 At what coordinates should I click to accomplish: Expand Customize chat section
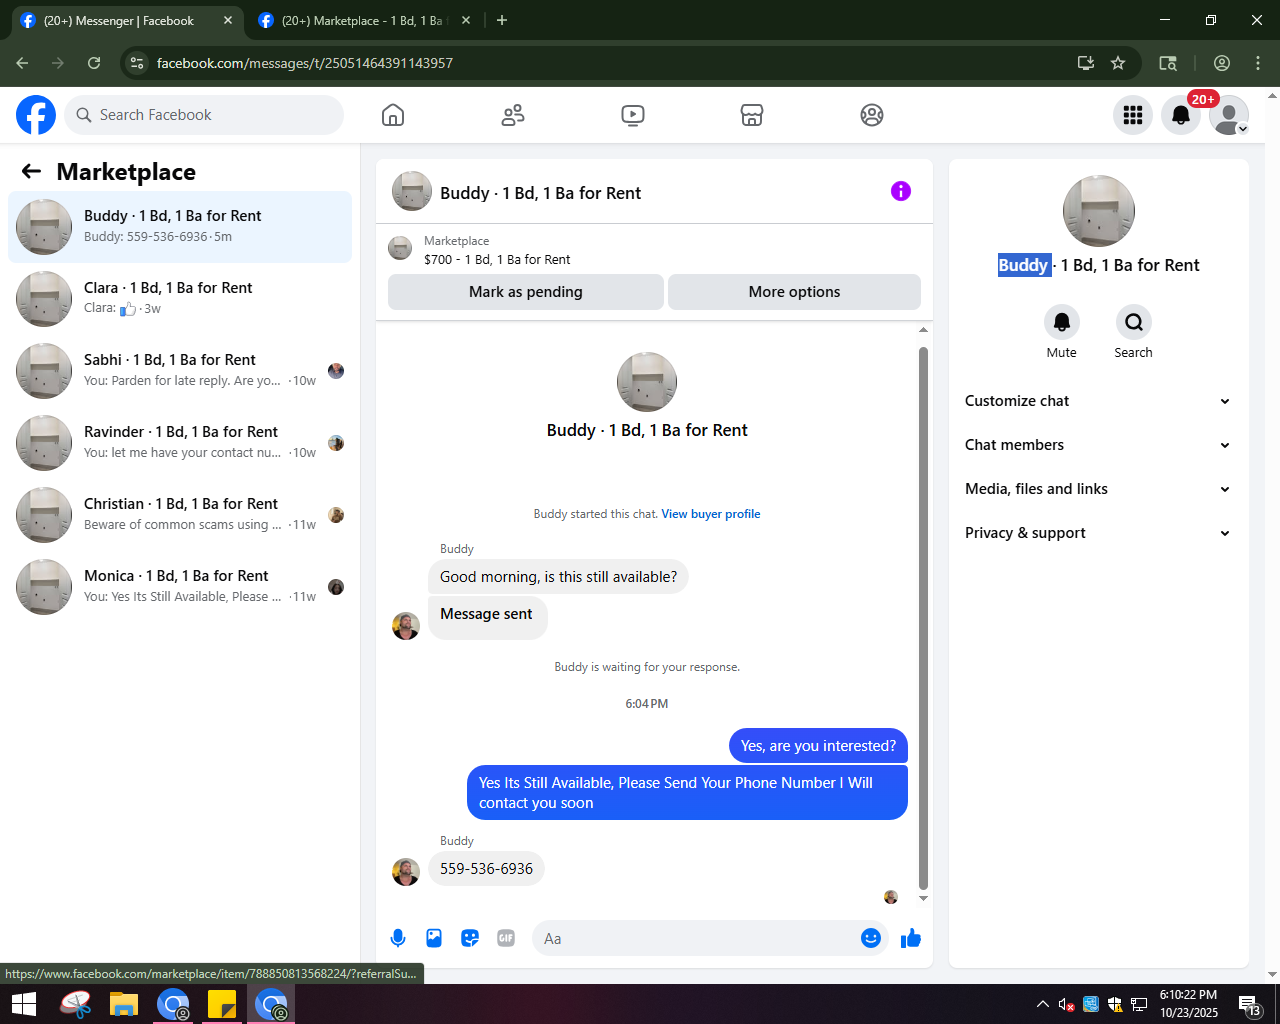[x=1098, y=401]
